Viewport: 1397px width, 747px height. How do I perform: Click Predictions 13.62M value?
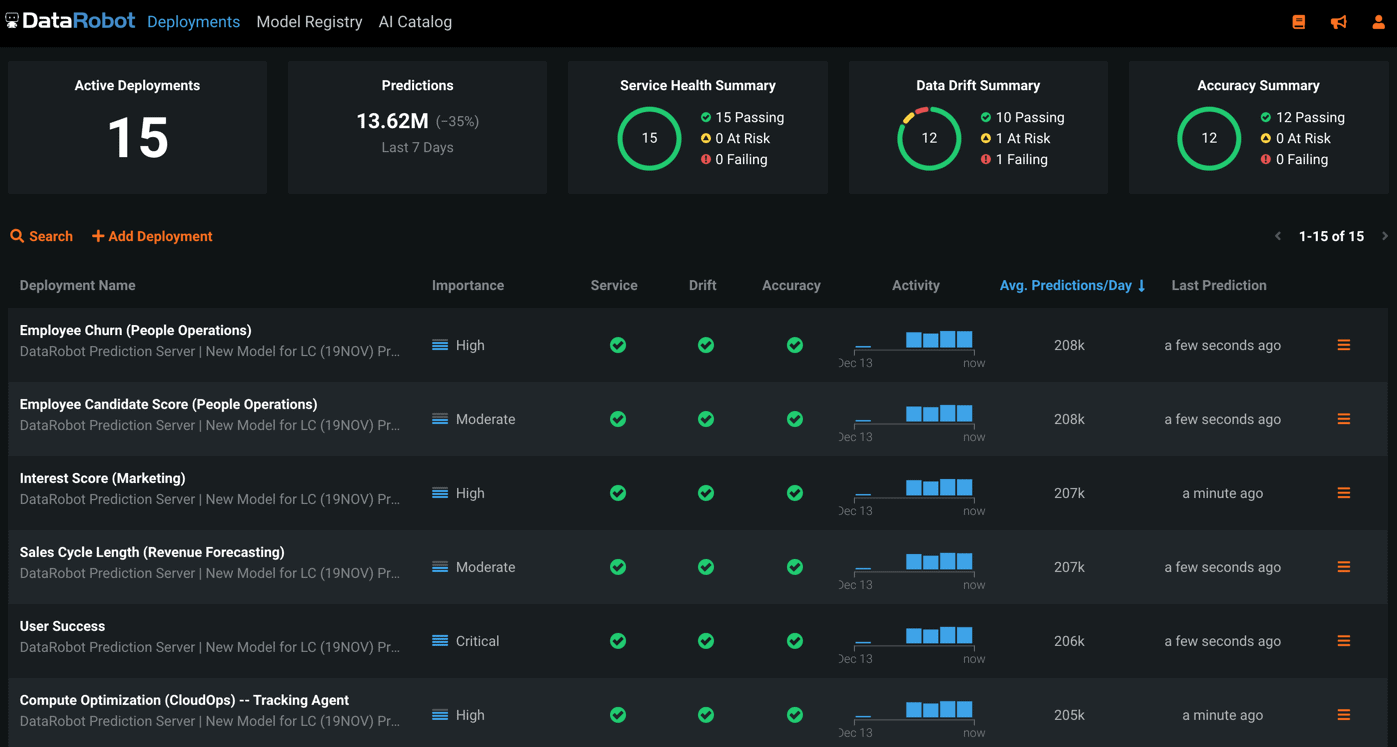(392, 121)
